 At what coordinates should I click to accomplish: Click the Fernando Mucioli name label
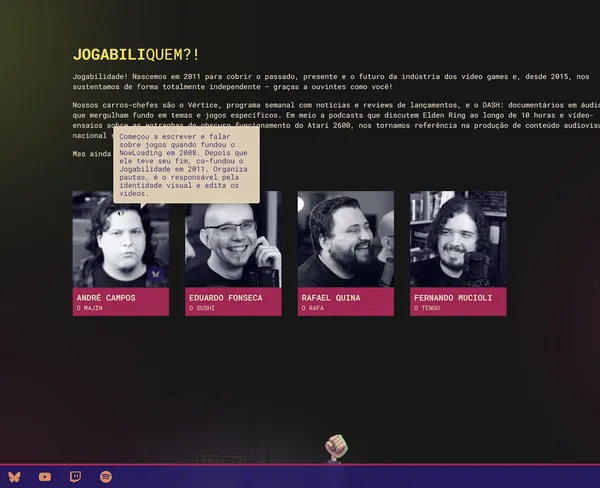click(x=453, y=298)
